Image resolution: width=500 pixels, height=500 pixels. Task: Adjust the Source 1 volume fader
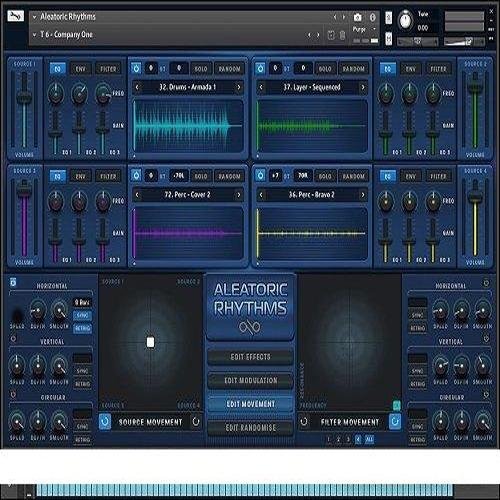coord(24,99)
